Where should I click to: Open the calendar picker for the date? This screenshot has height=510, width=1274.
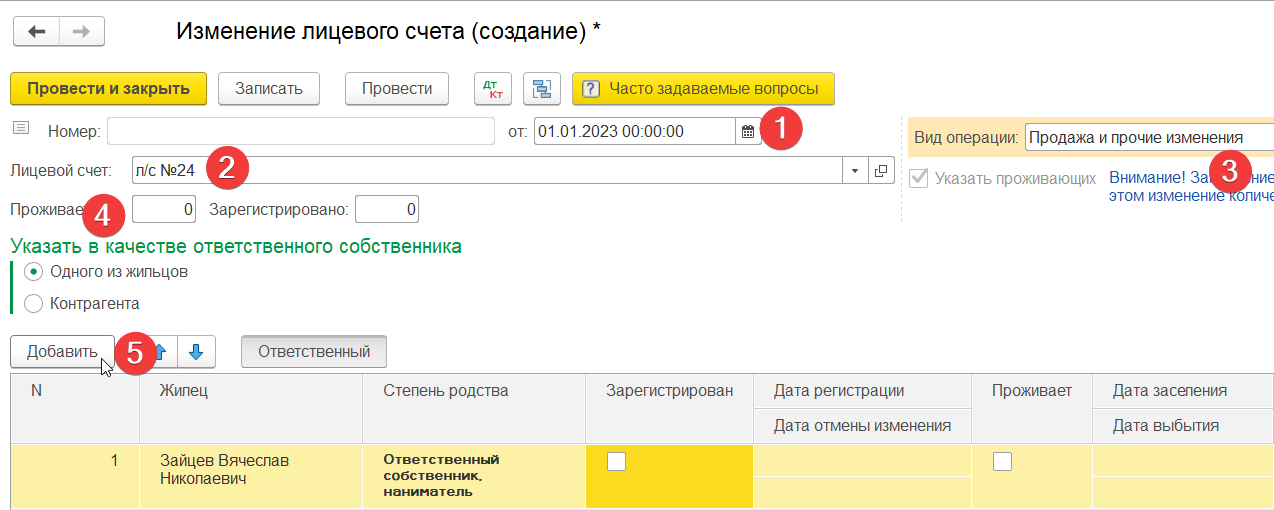(x=747, y=132)
